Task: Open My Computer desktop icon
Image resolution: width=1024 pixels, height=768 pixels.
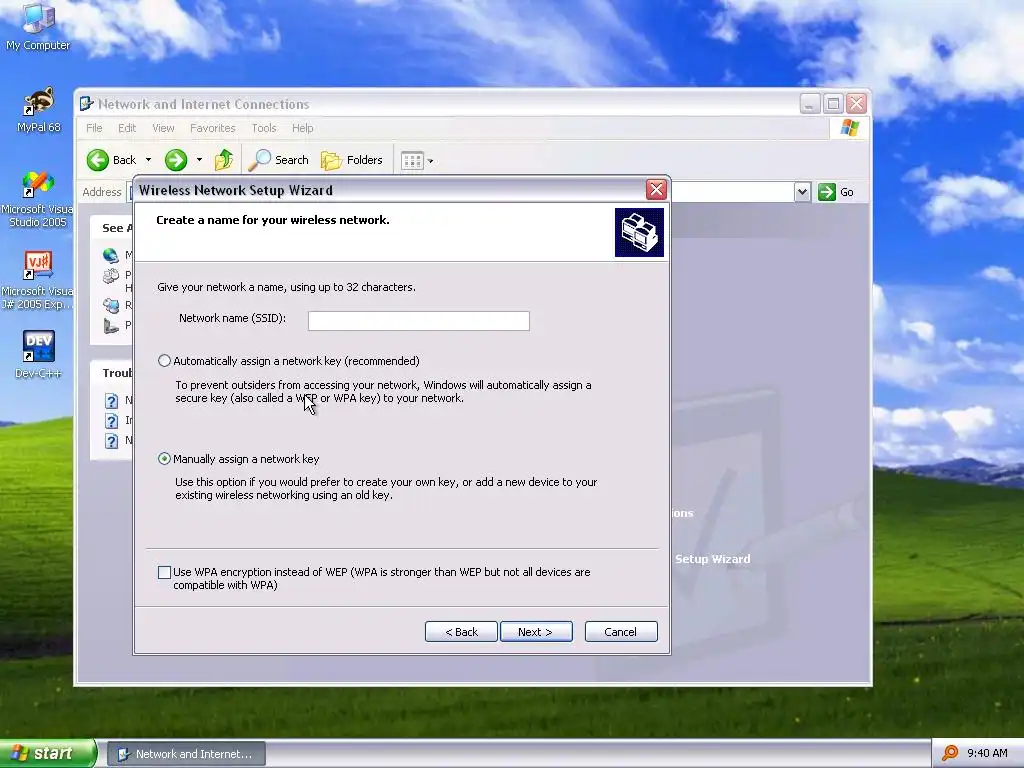Action: tap(38, 26)
